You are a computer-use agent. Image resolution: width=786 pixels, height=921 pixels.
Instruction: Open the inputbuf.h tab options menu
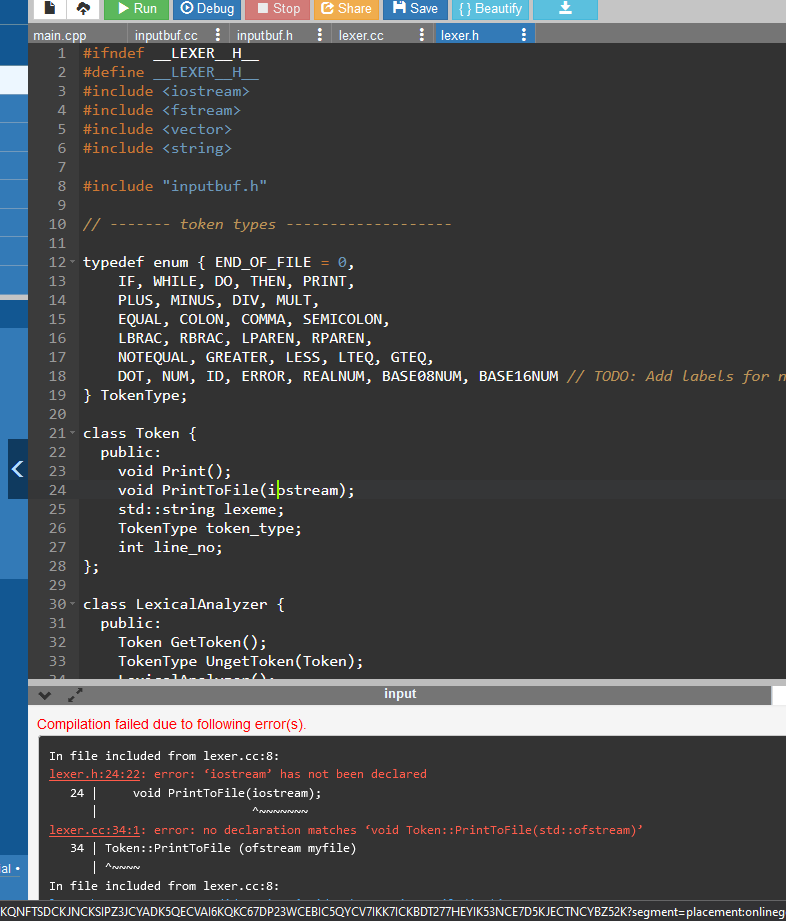(320, 35)
